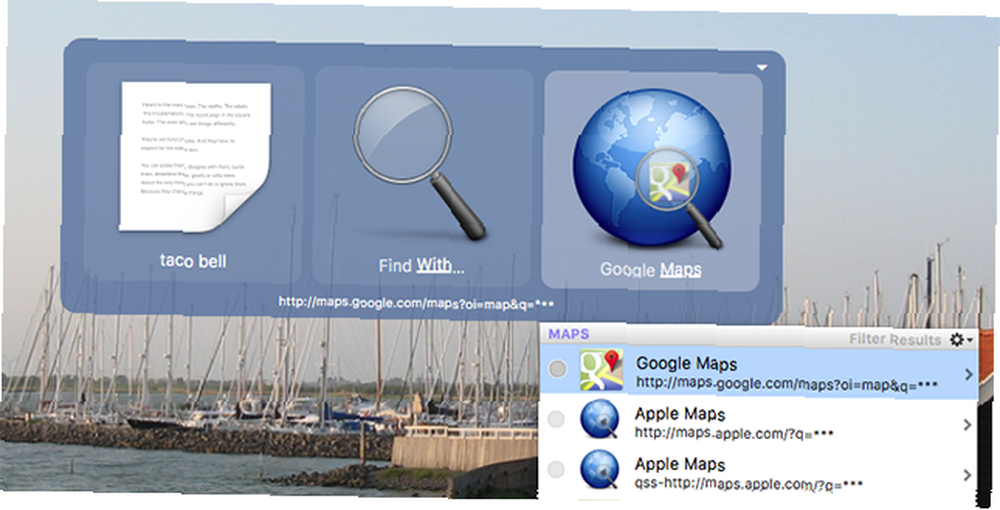
Task: Click the 'Find With...' label
Action: tap(421, 265)
